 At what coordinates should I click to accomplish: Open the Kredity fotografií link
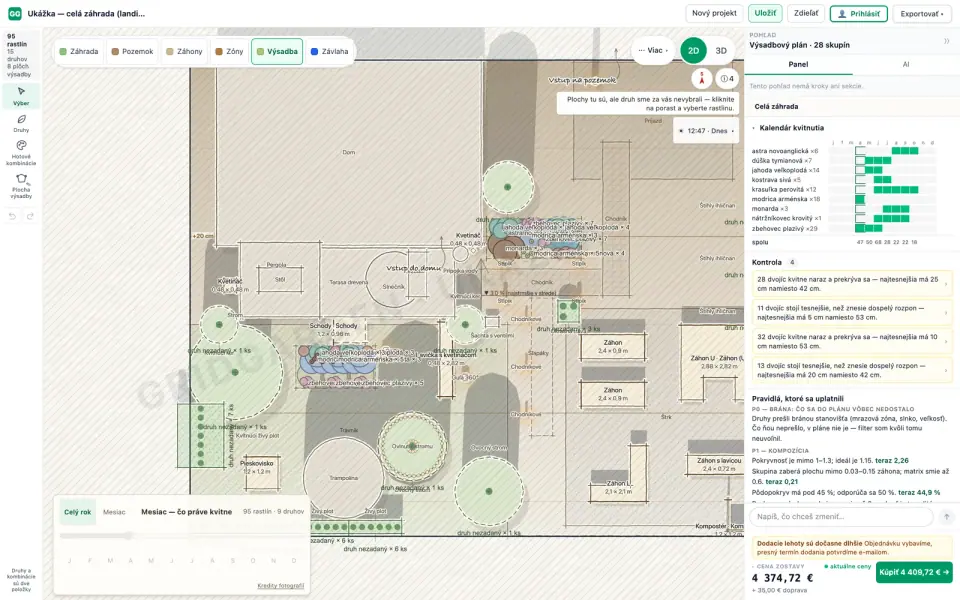(280, 586)
